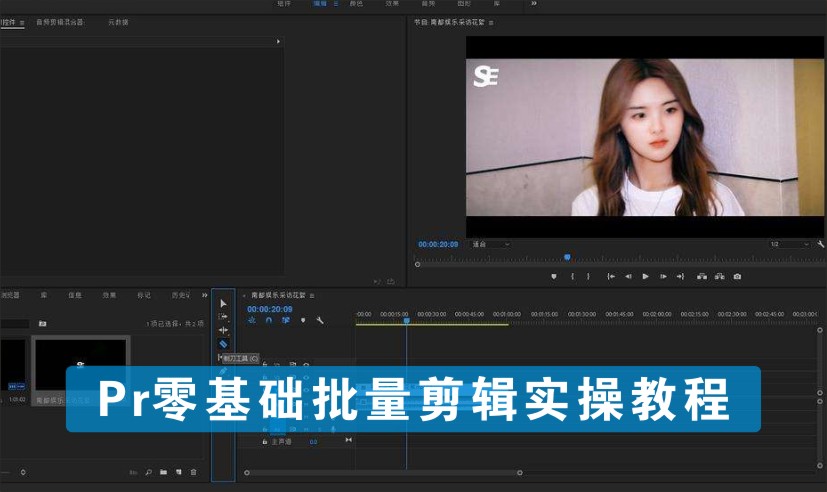Step back one frame
The image size is (827, 492).
click(x=628, y=276)
